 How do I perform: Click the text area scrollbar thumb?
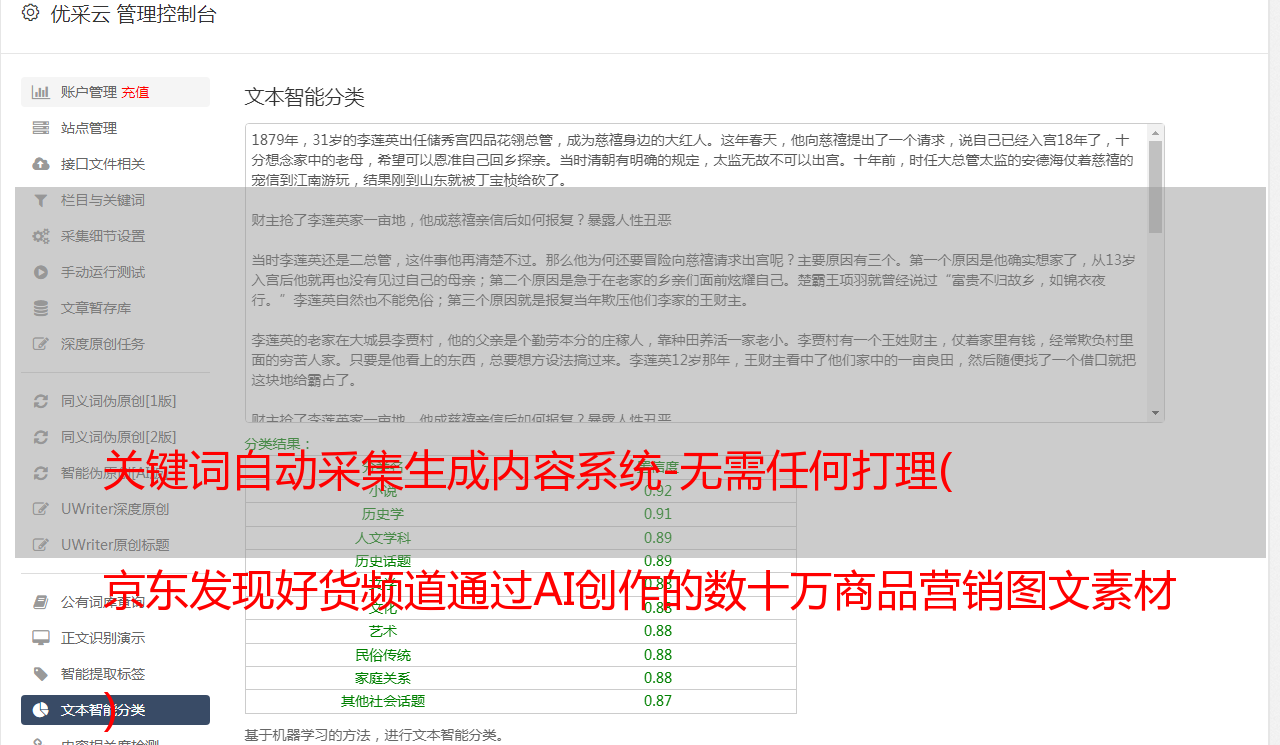[x=1156, y=186]
